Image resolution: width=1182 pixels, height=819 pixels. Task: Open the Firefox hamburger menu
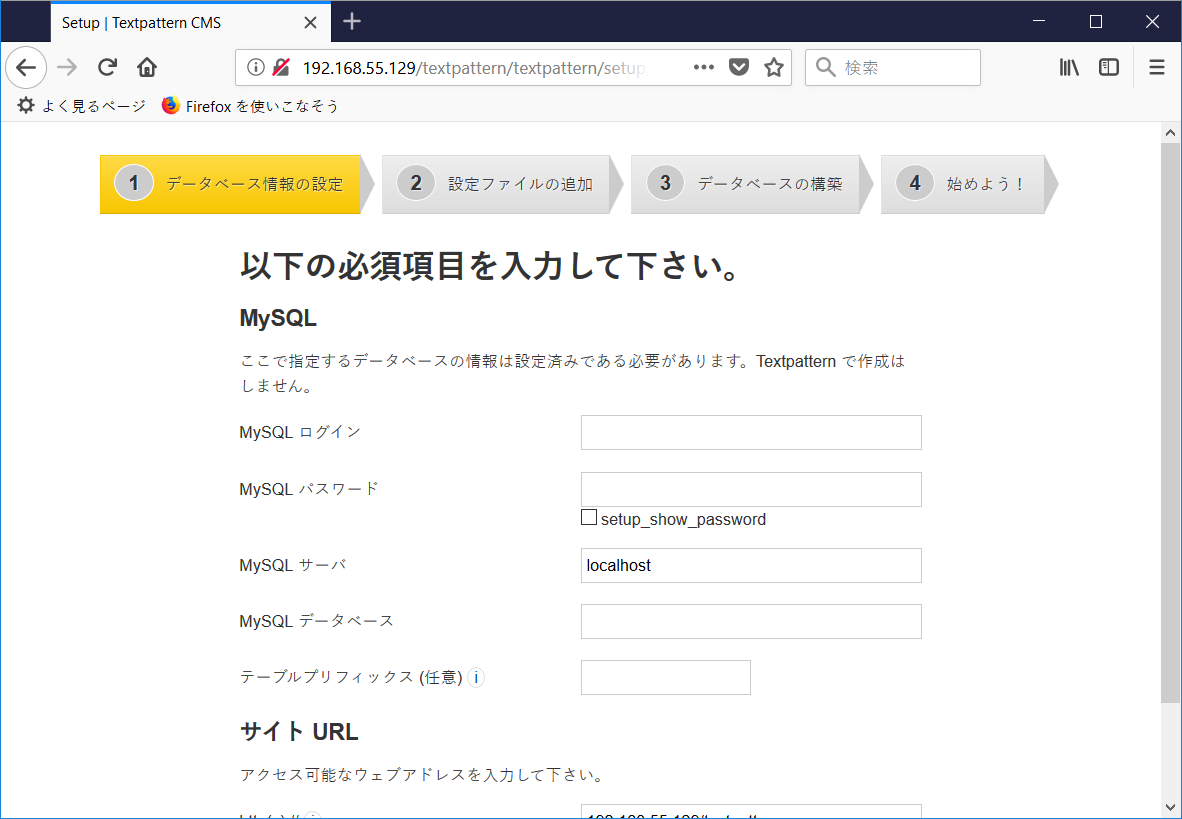click(1156, 67)
